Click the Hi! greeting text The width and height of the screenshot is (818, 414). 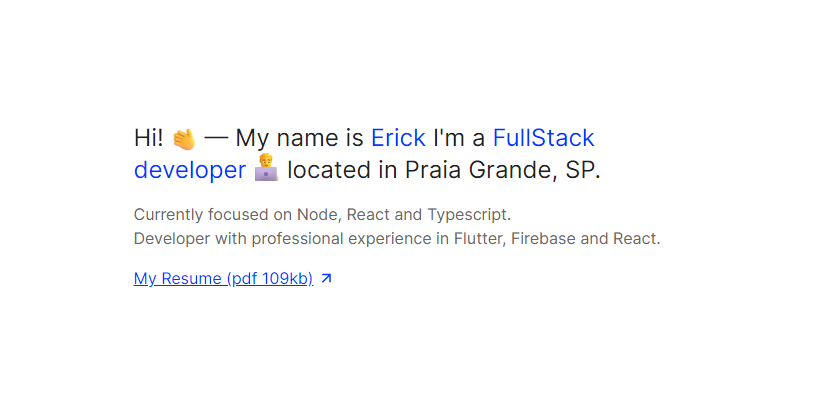[148, 138]
